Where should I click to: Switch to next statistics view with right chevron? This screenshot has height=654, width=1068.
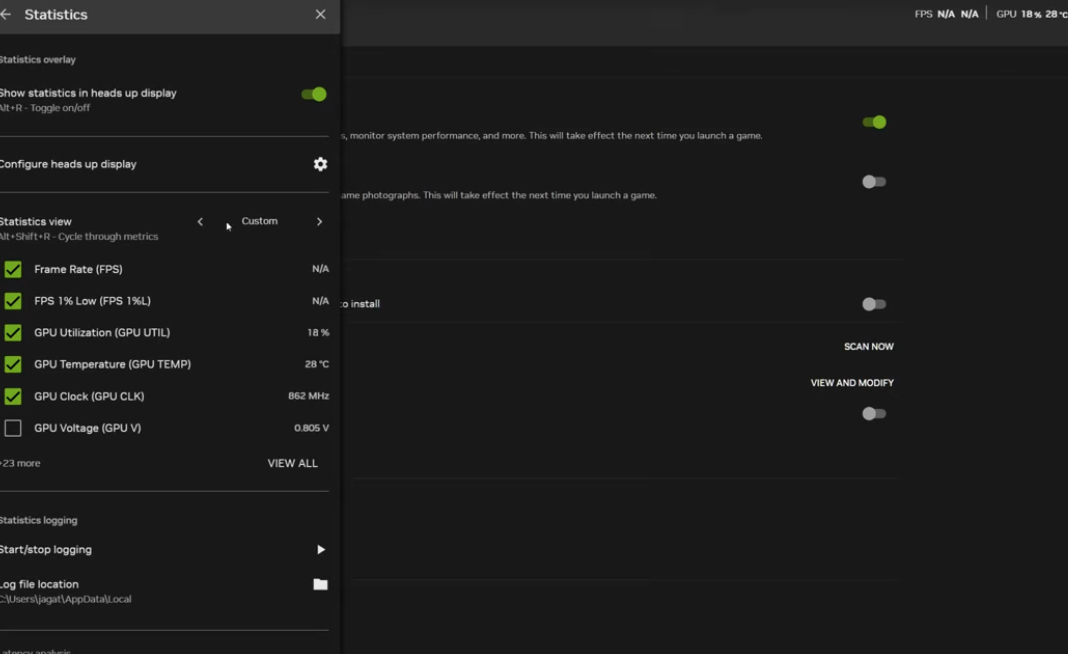(319, 222)
